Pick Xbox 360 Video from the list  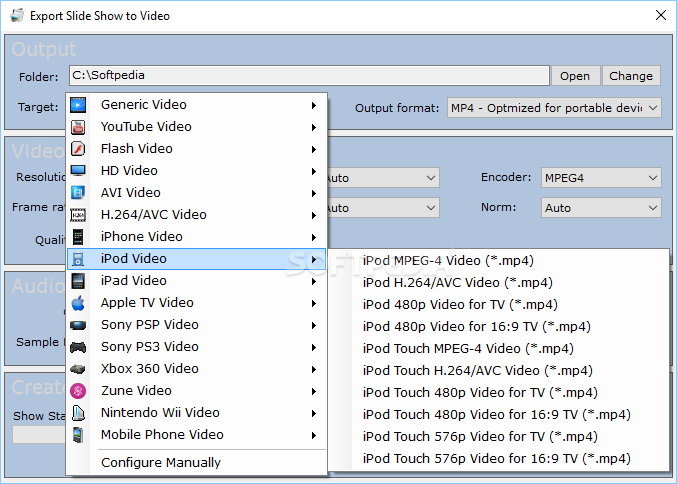tap(197, 369)
